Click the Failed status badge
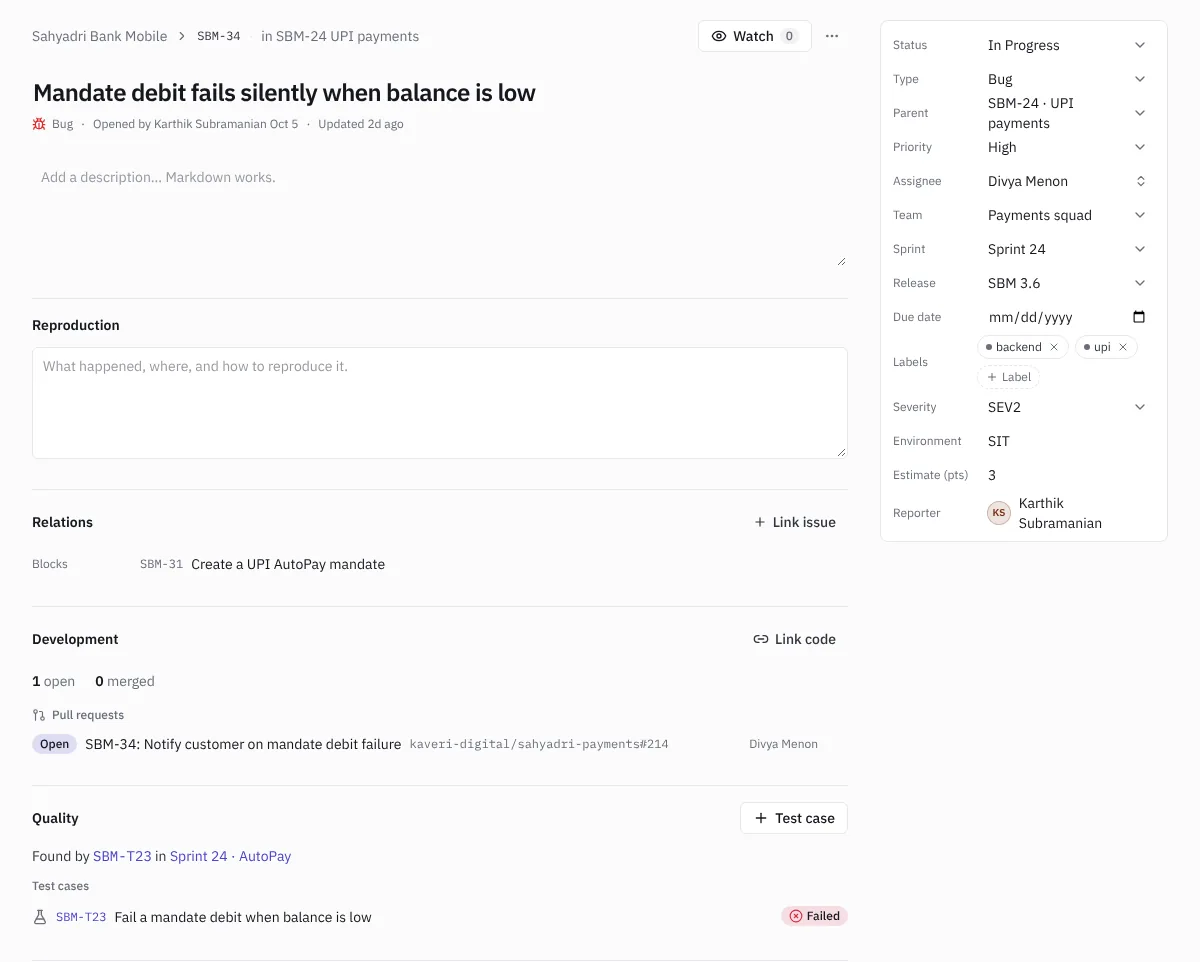This screenshot has height=962, width=1200. [x=814, y=916]
